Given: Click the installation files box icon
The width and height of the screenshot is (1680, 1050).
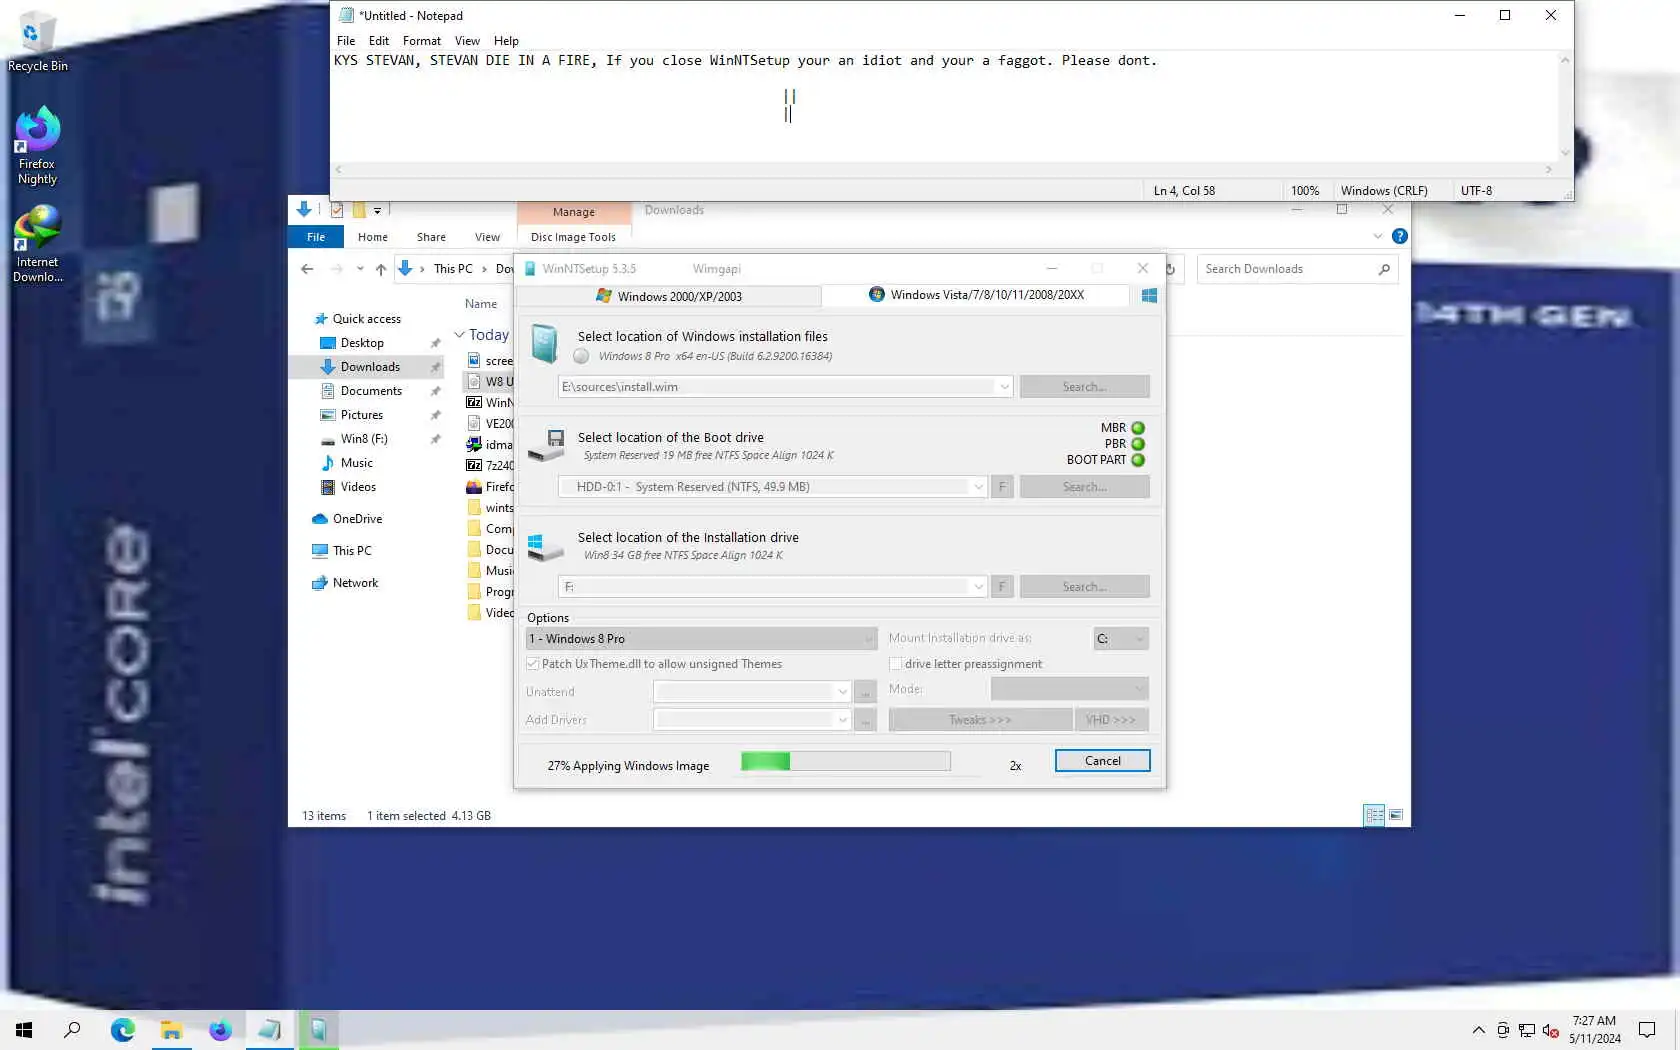Looking at the screenshot, I should pos(544,344).
